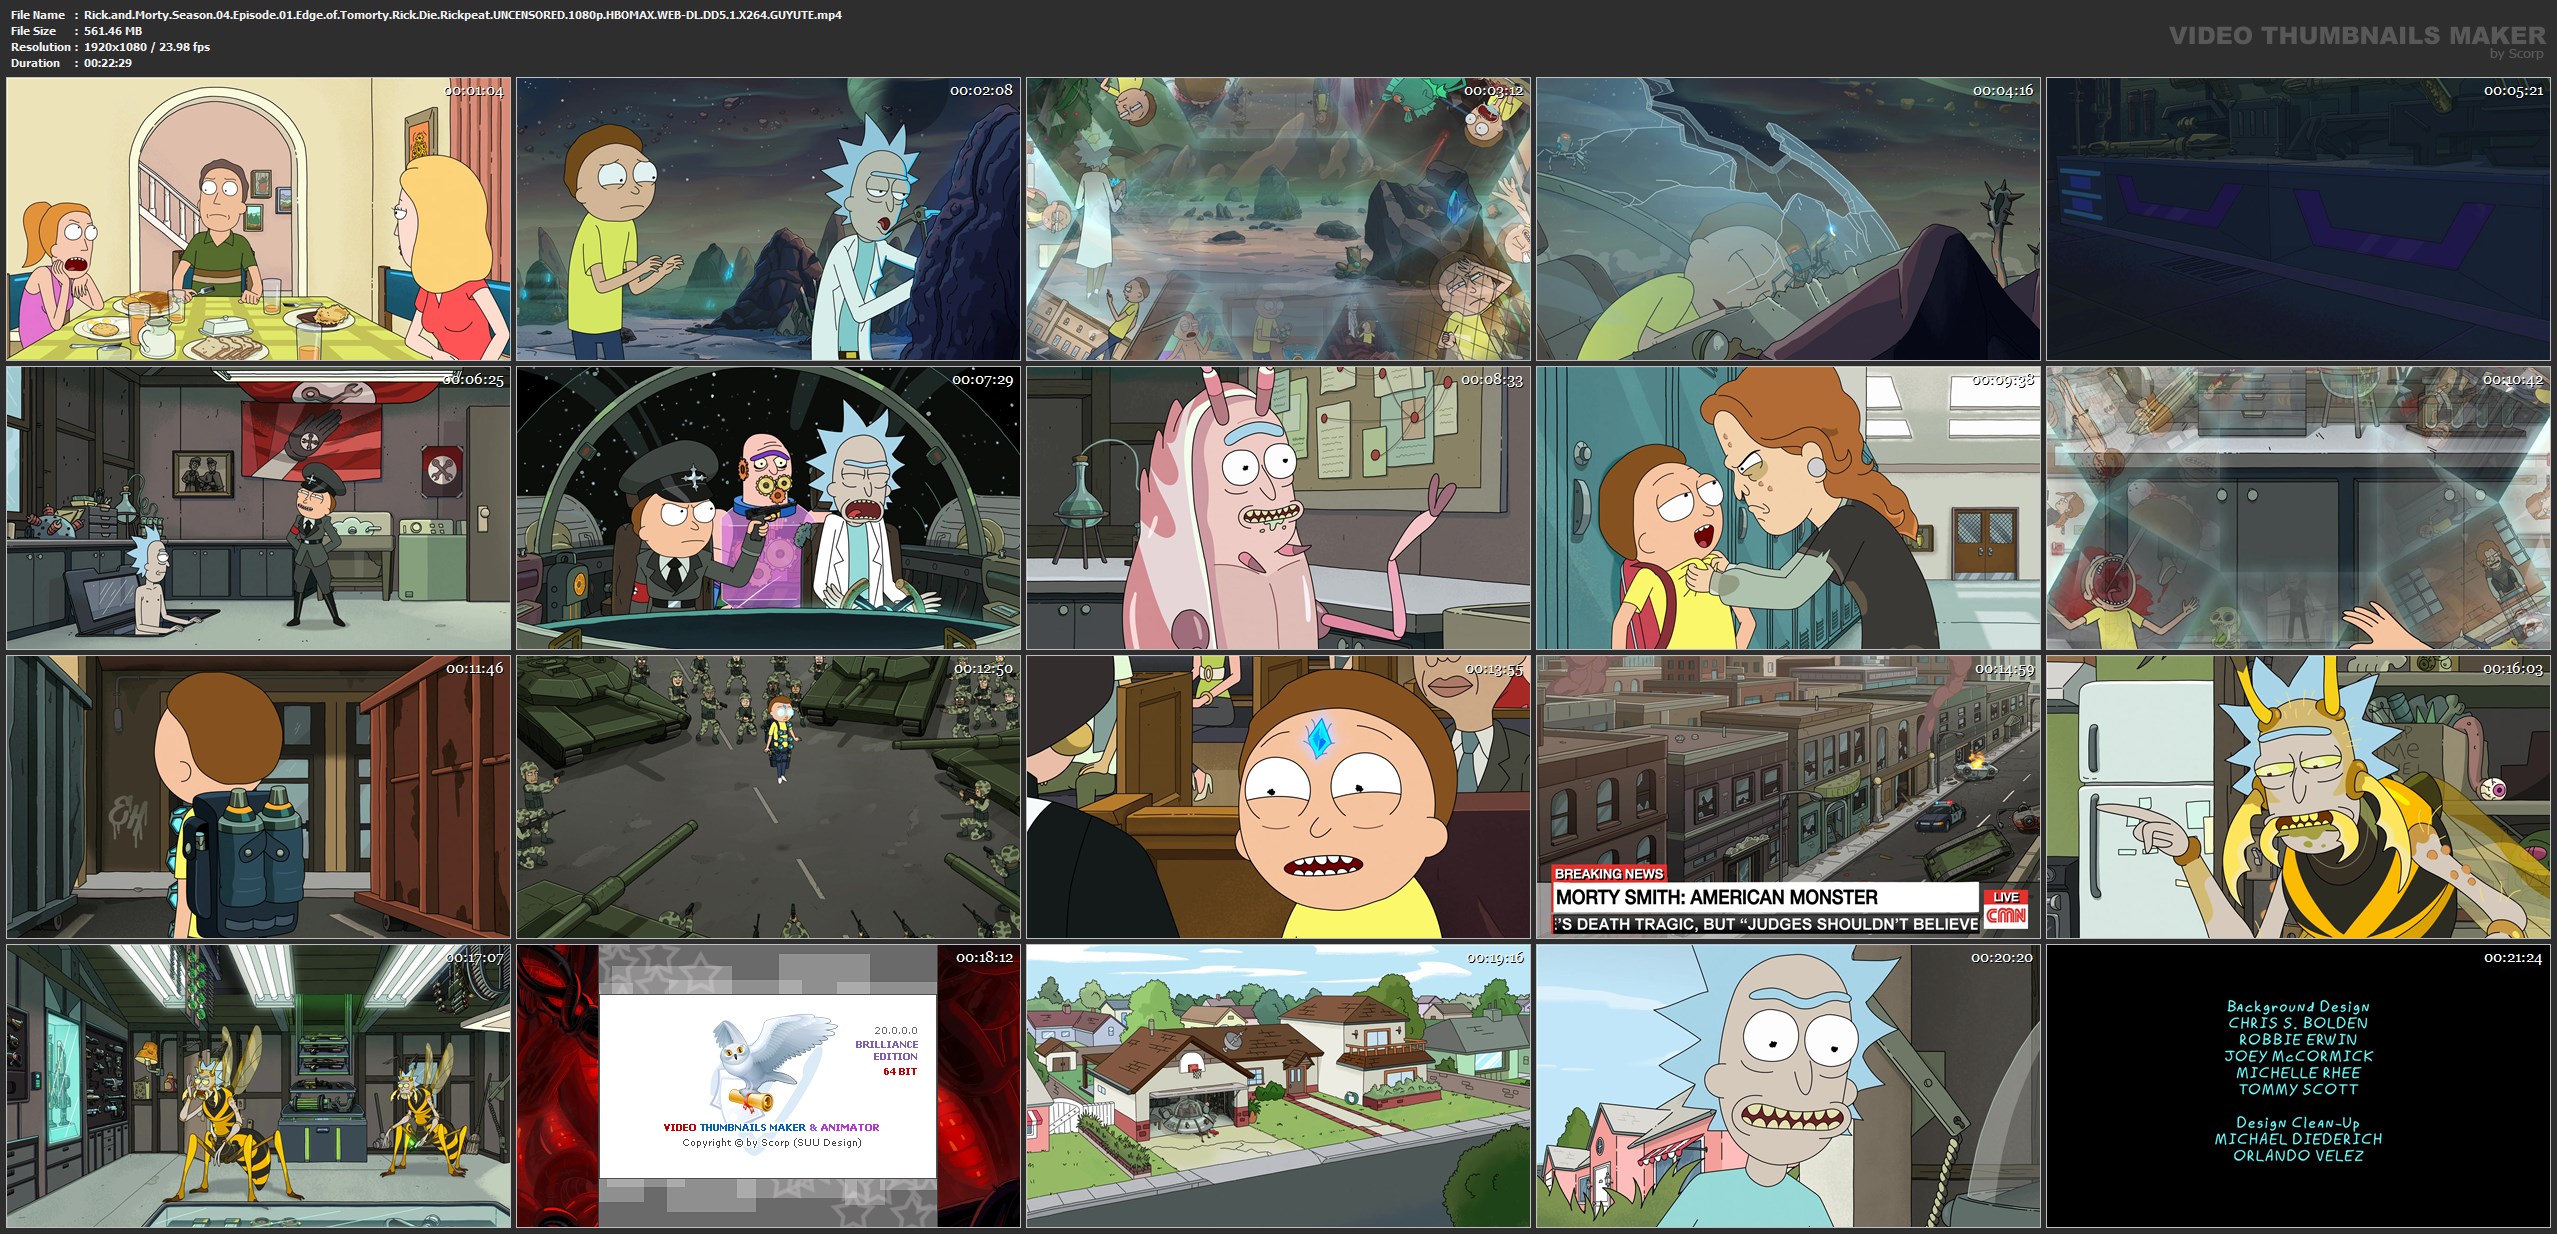Screen dimensions: 2557x1234
Task: Select the school locker frame 00:09:38
Action: 1788,508
